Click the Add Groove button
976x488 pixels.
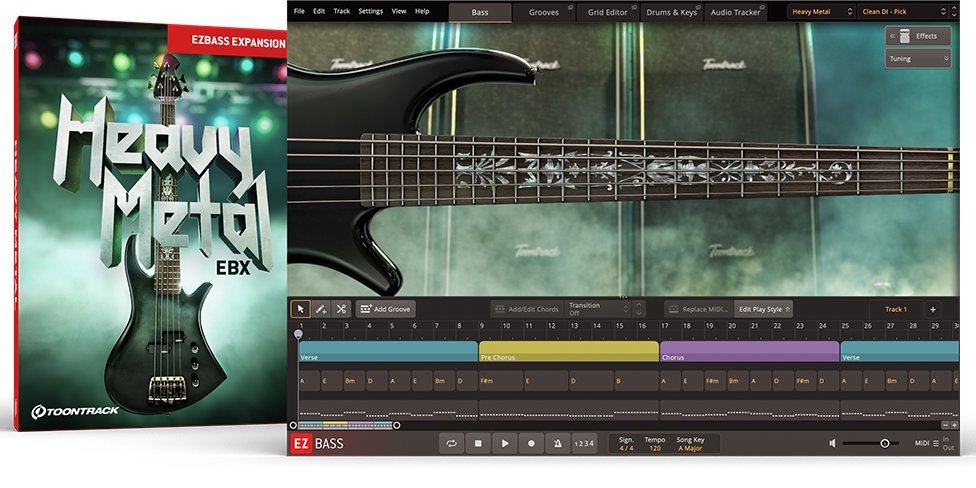click(x=385, y=309)
